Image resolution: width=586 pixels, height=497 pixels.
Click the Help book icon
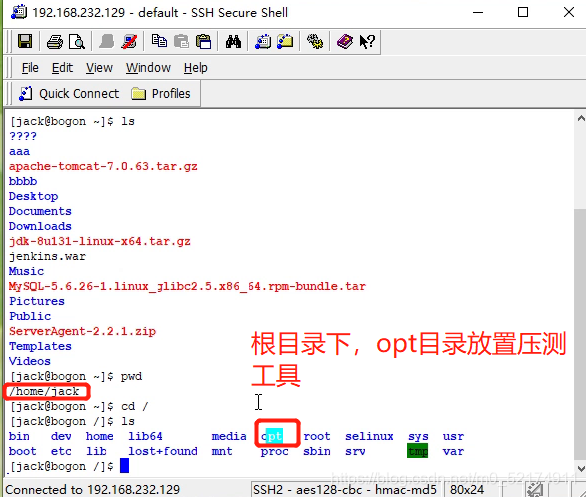click(x=345, y=41)
